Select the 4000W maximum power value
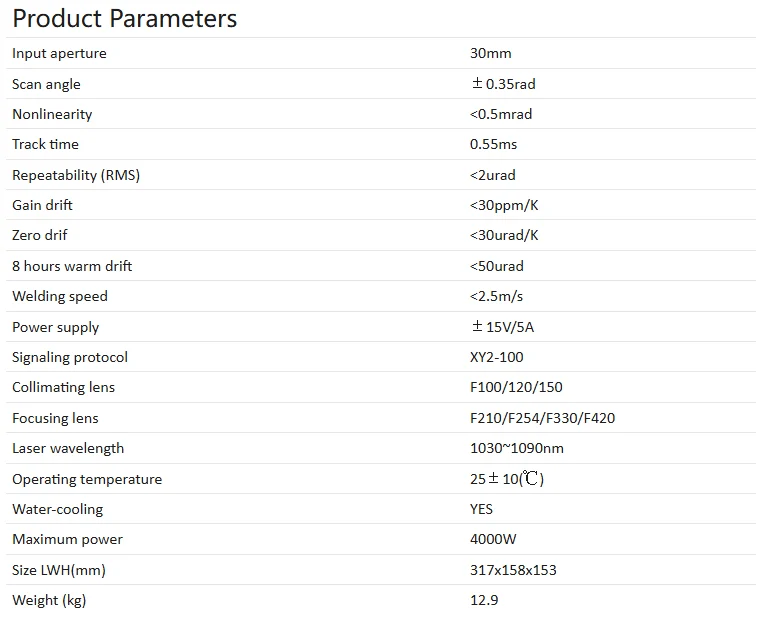Image resolution: width=761 pixels, height=617 pixels. tap(493, 539)
